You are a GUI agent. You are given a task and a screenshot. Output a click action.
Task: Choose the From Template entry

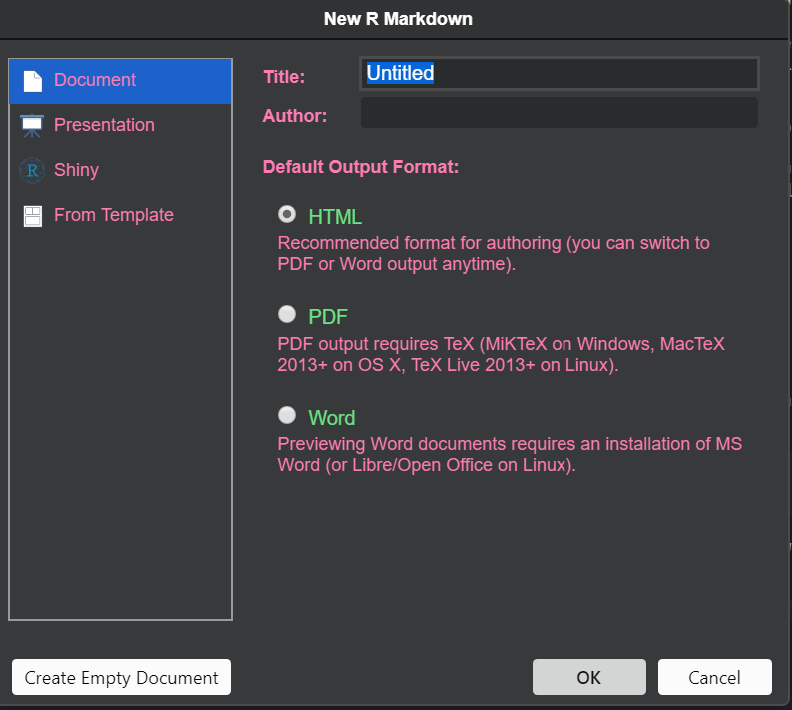point(120,216)
